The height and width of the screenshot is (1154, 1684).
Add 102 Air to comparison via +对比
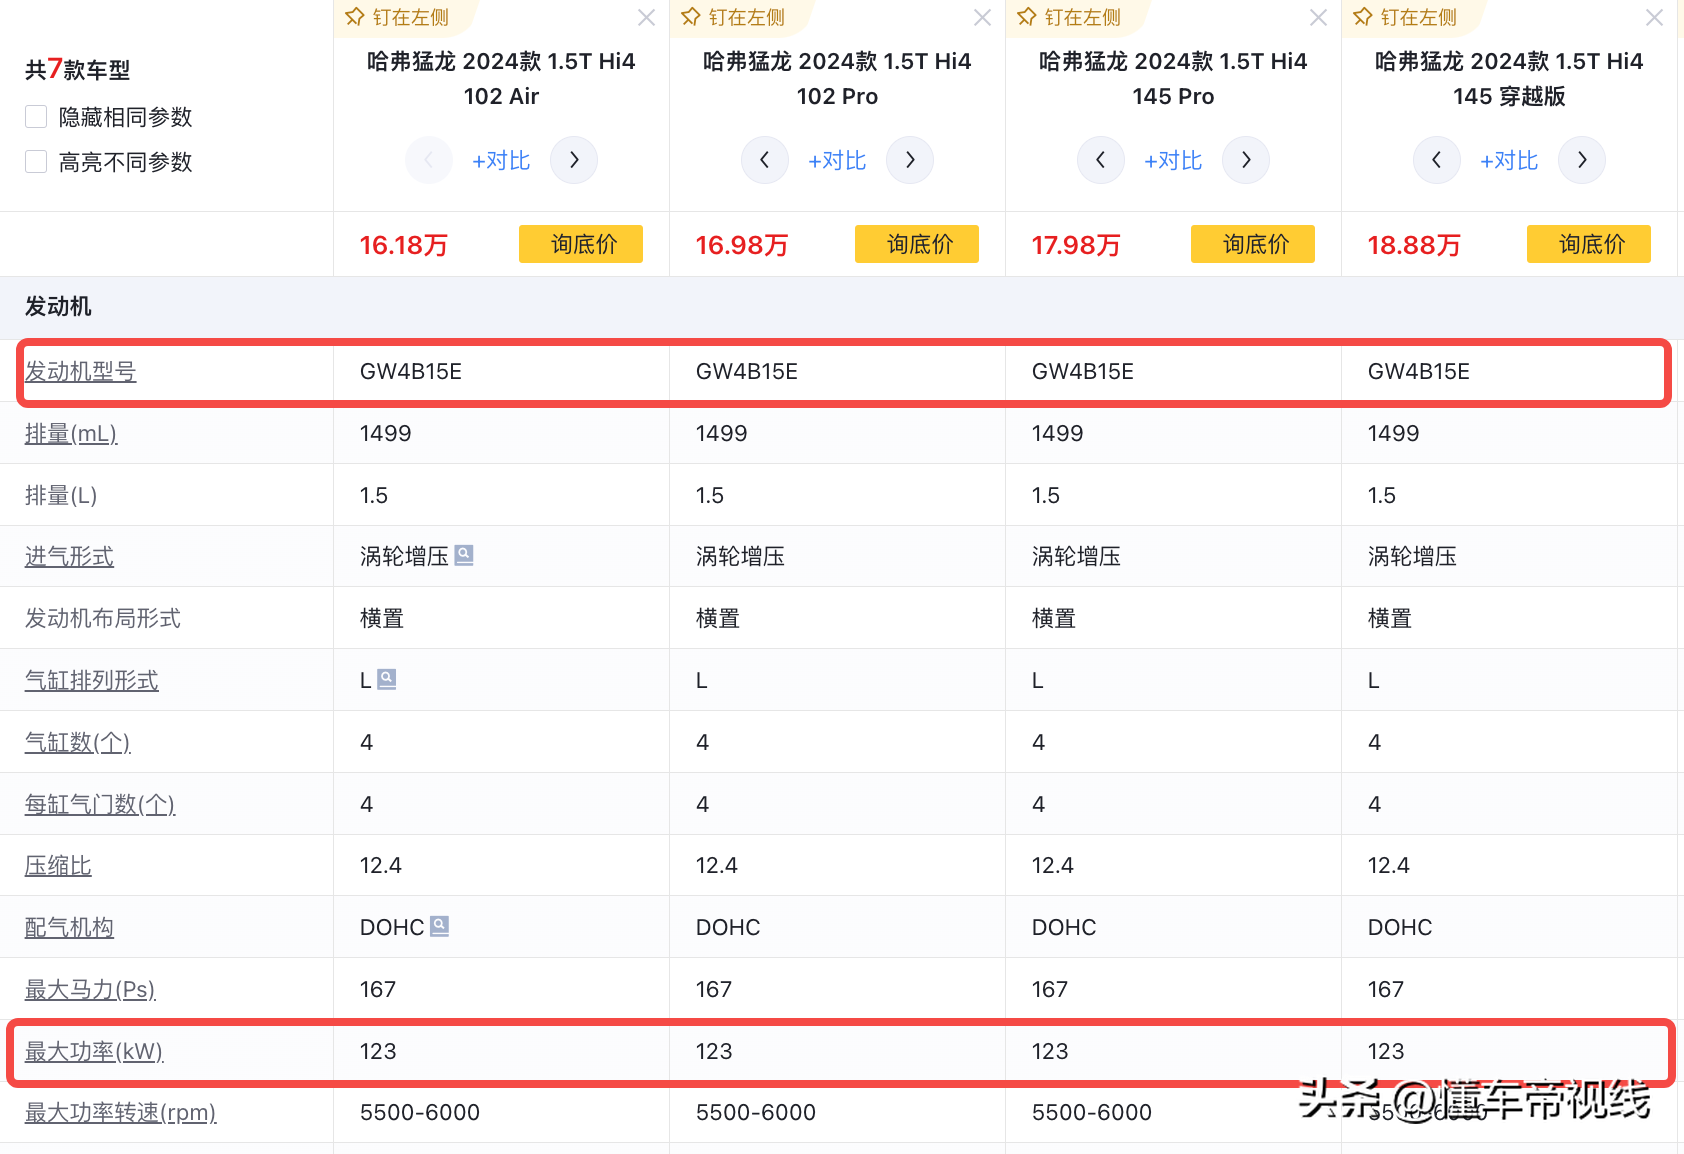pyautogui.click(x=501, y=161)
